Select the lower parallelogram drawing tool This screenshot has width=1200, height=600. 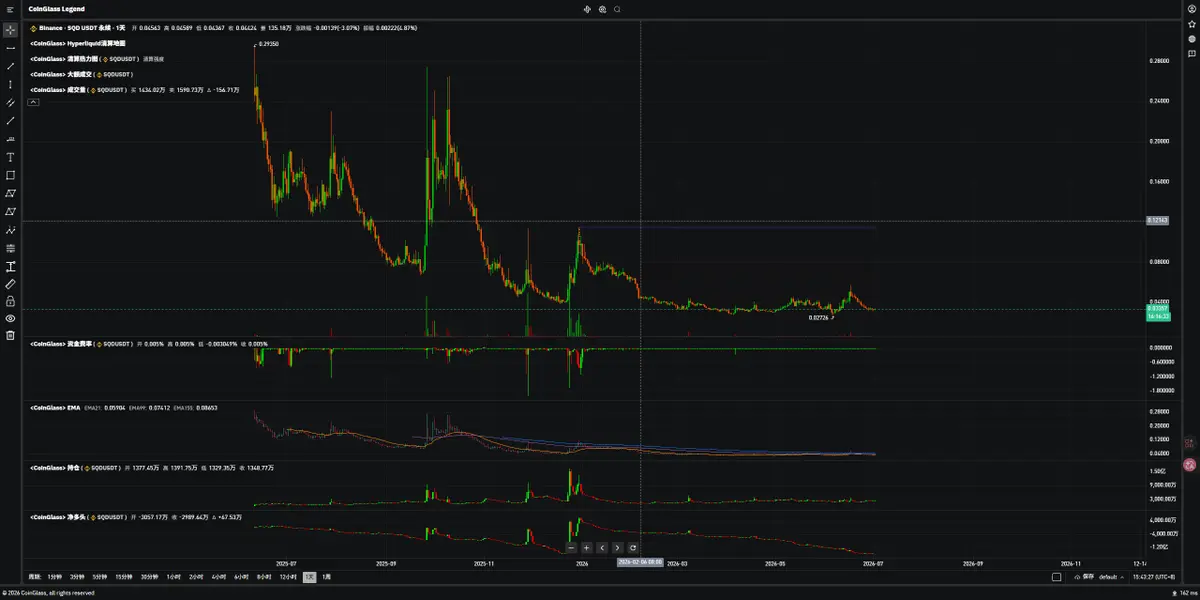pyautogui.click(x=10, y=211)
